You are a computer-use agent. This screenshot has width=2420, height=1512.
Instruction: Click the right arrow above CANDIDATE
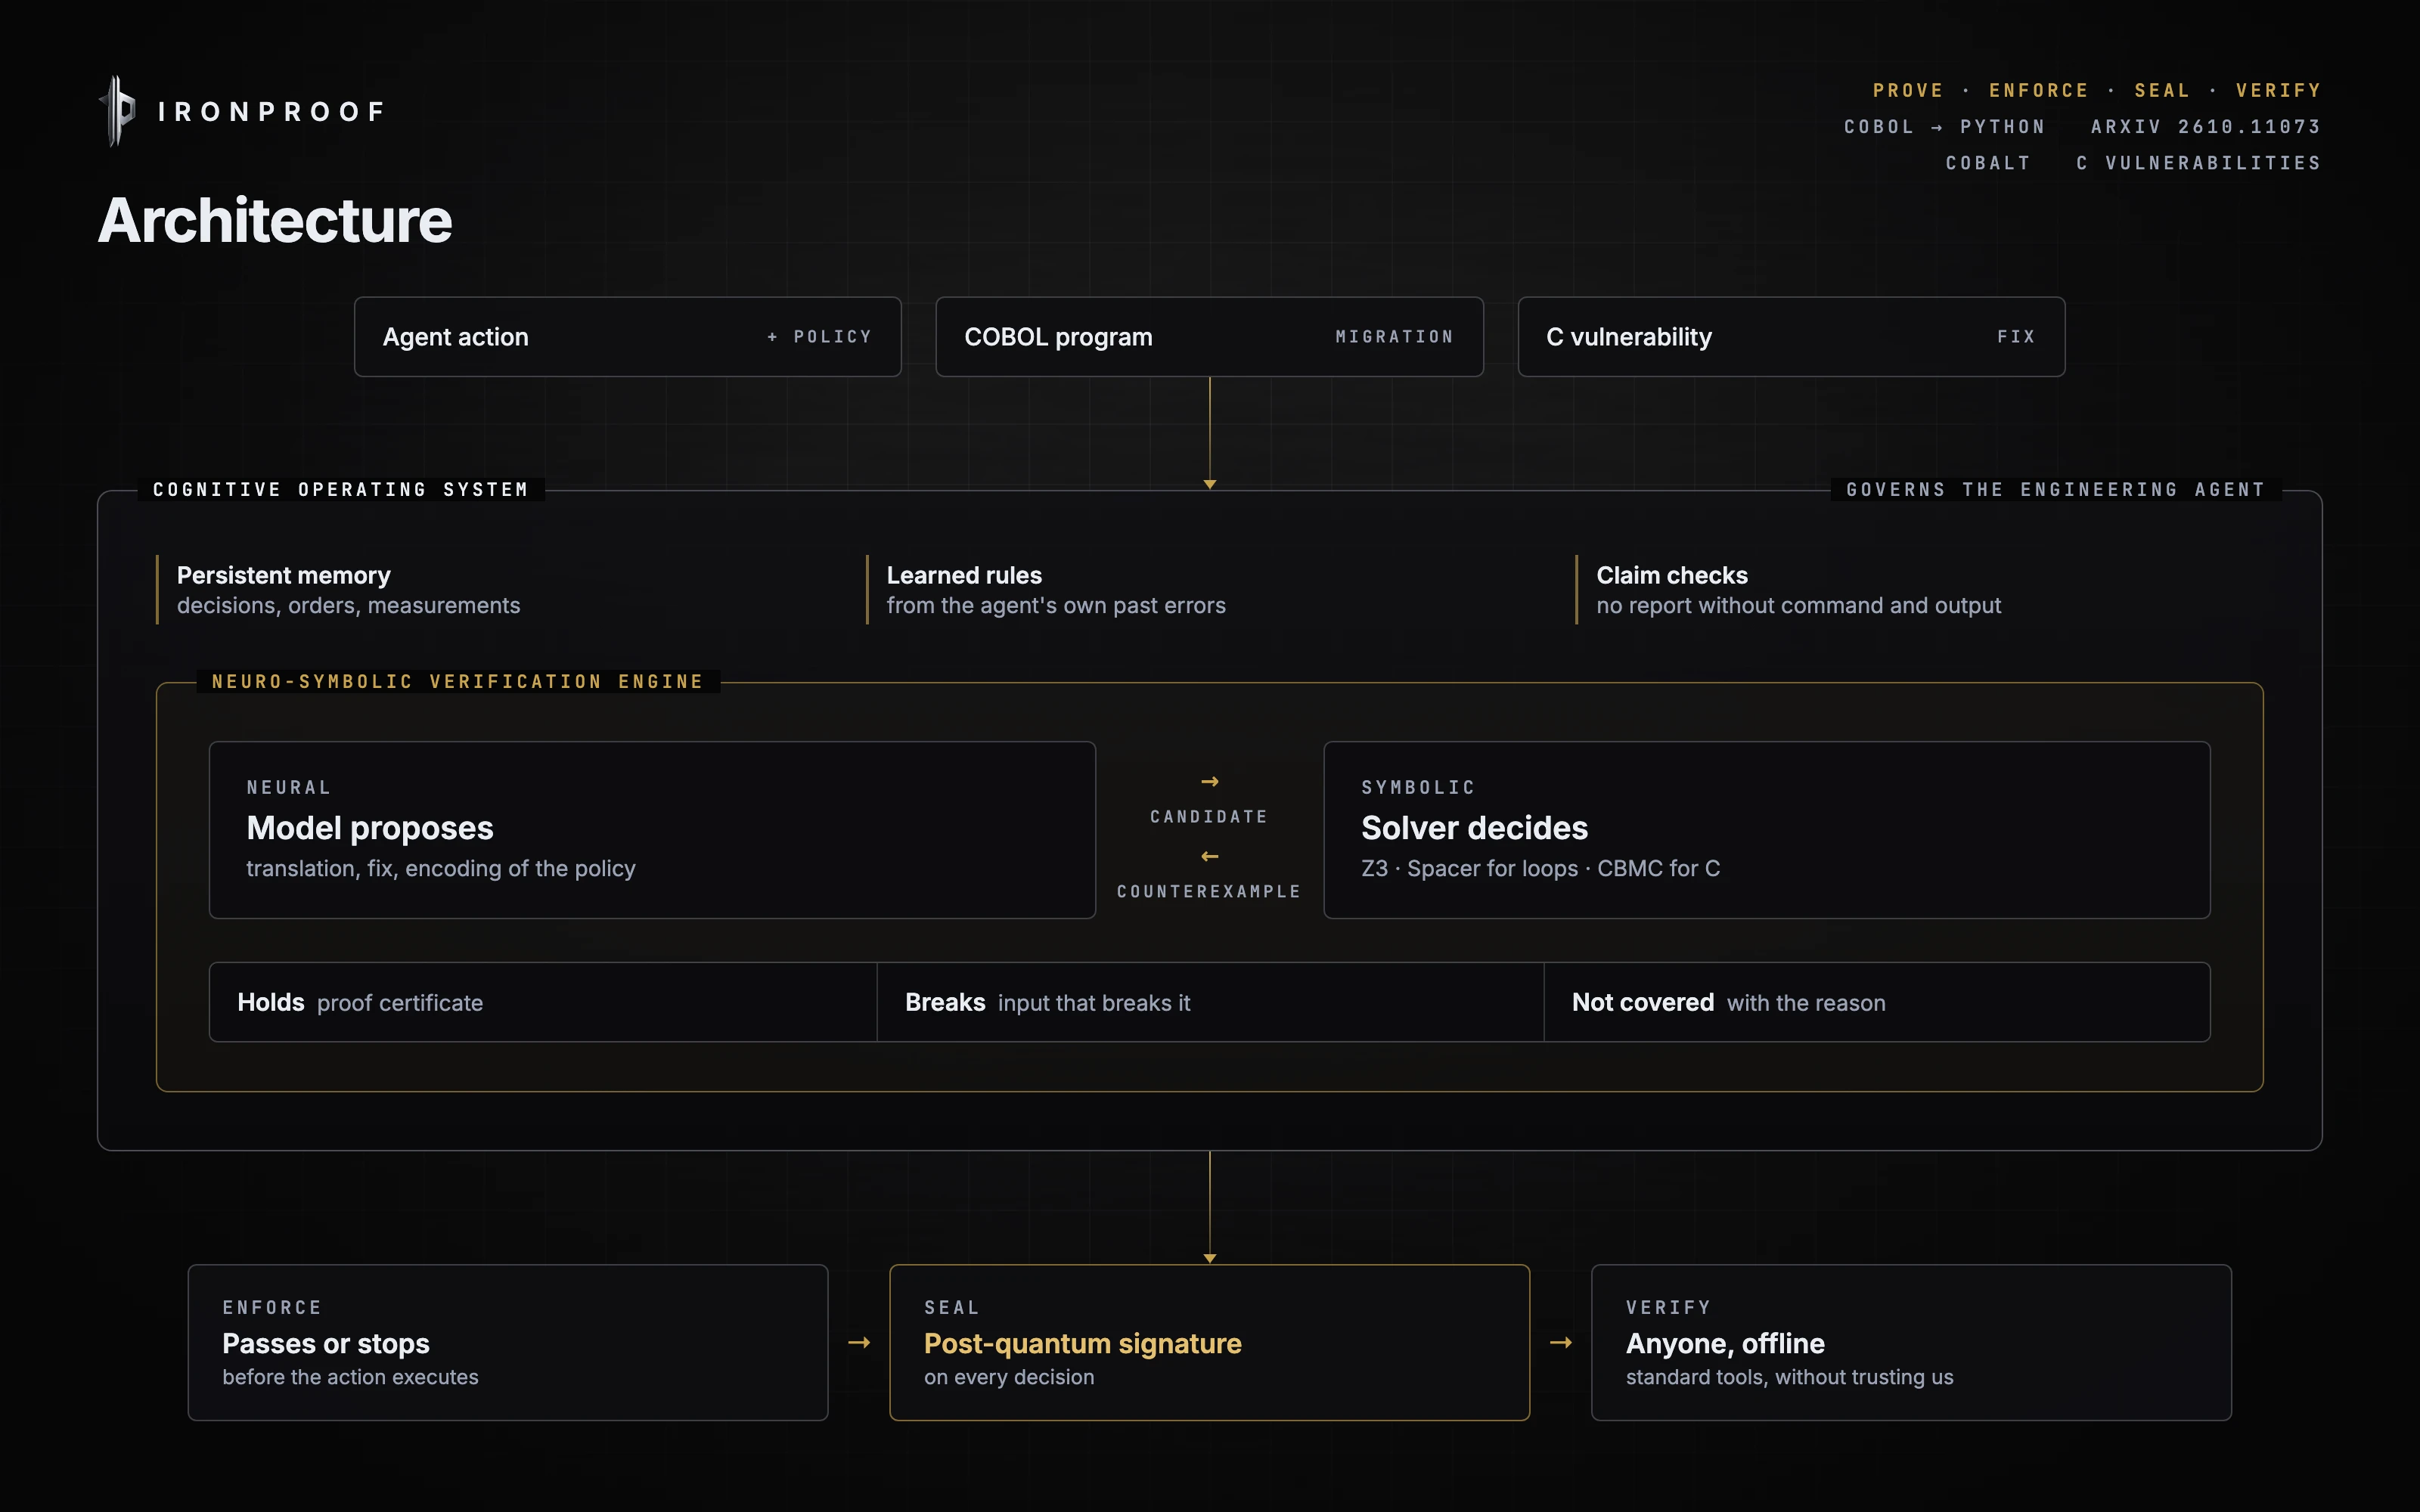1210,782
